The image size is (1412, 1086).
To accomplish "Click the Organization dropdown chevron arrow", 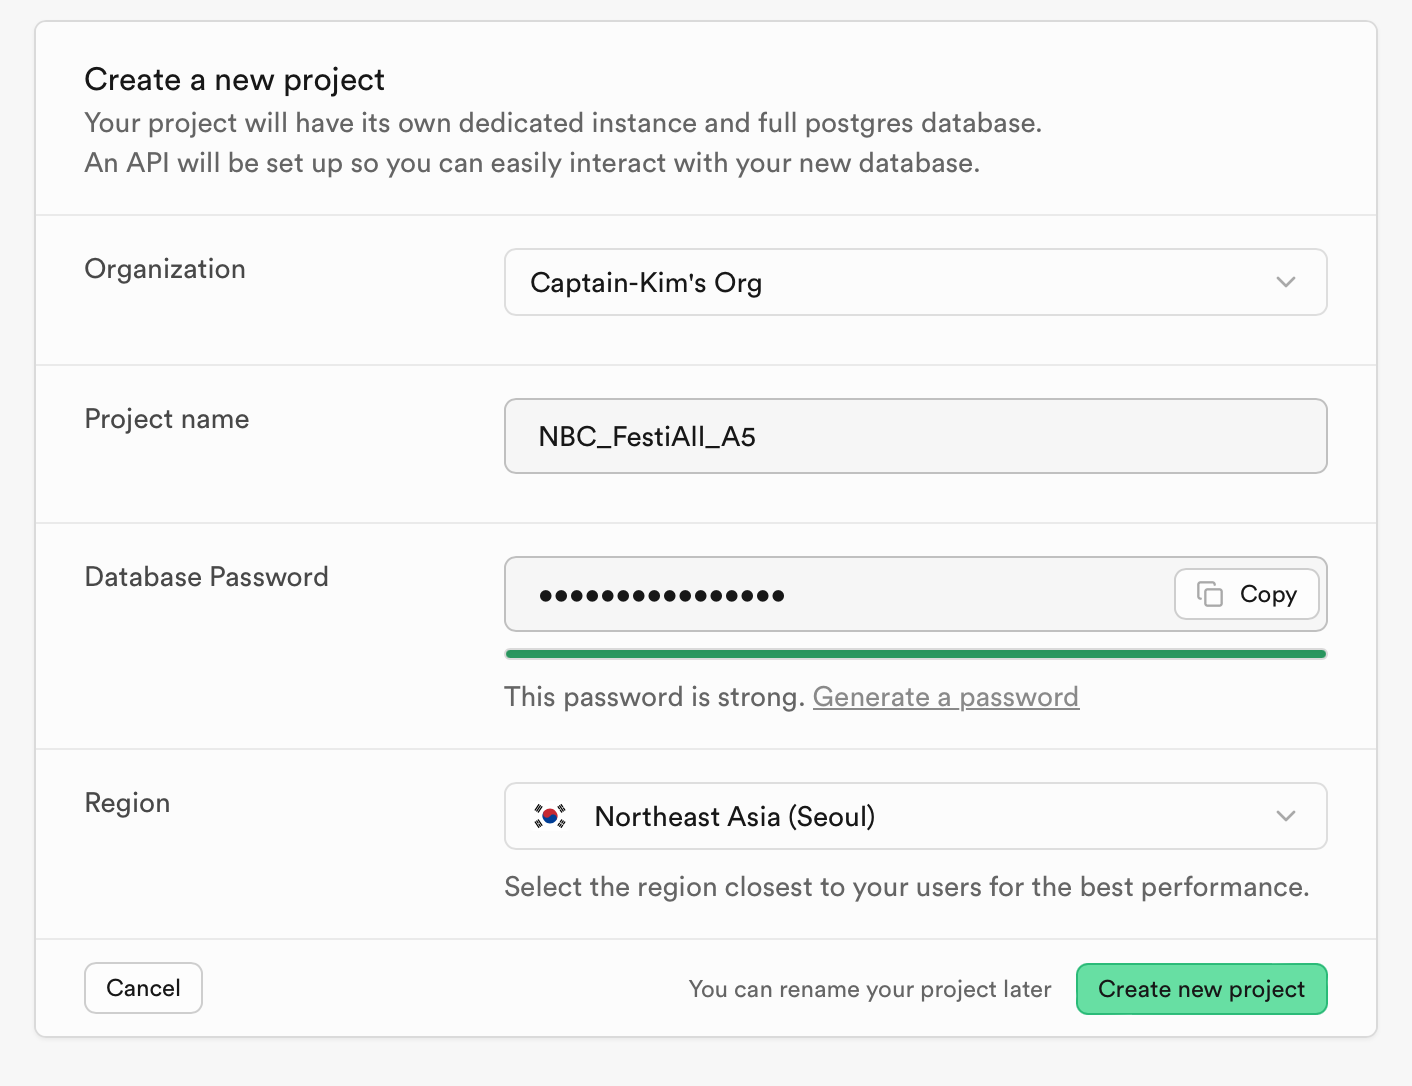I will point(1286,282).
